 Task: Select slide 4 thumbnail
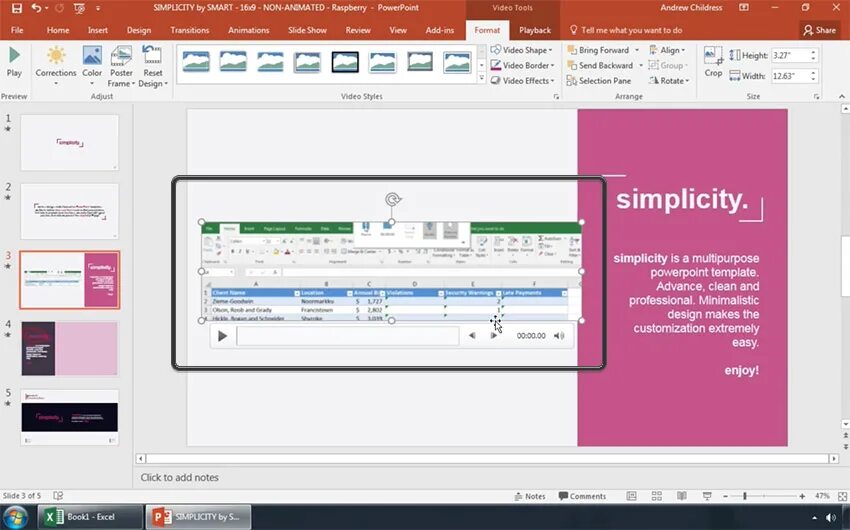tap(69, 348)
